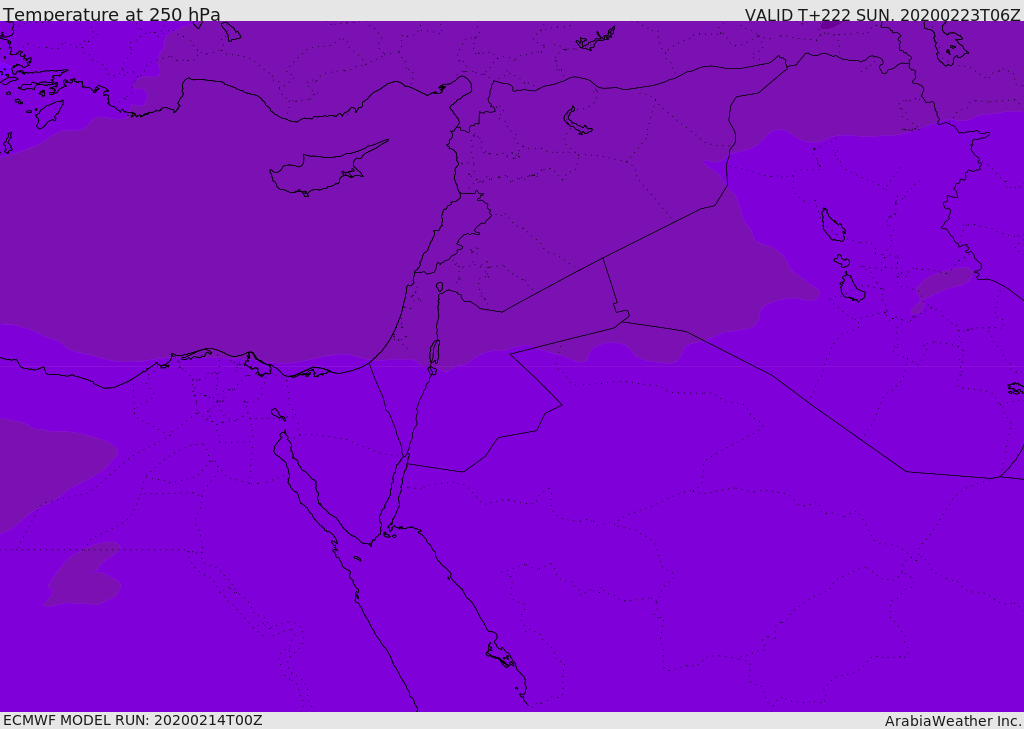Click the VALID T+222 timestamp text
This screenshot has width=1024, height=729.
tap(882, 15)
